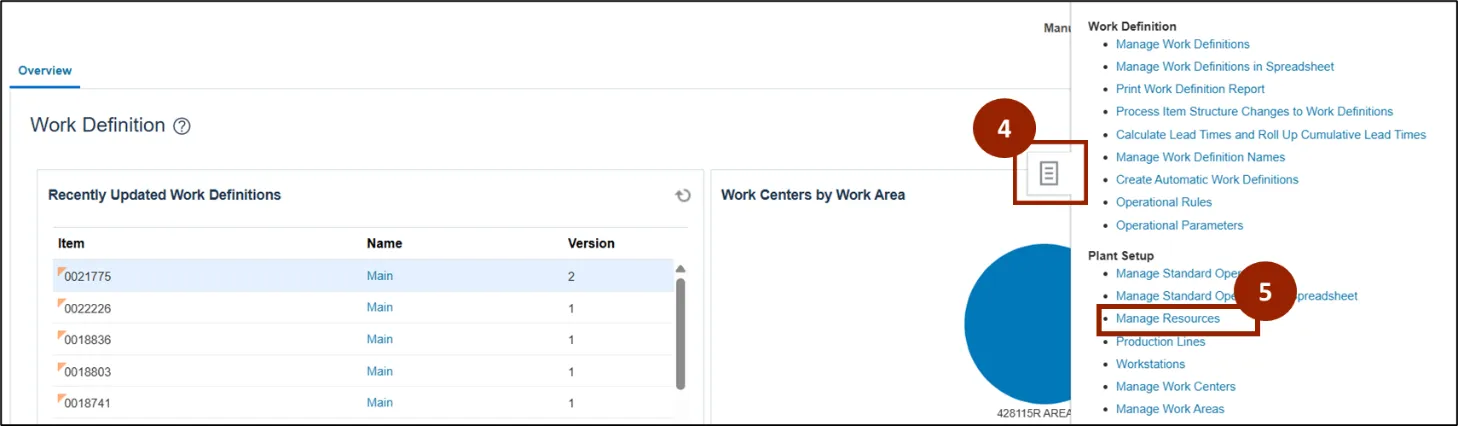This screenshot has width=1458, height=426.
Task: Open the Operational Parameters task
Action: tap(1179, 225)
